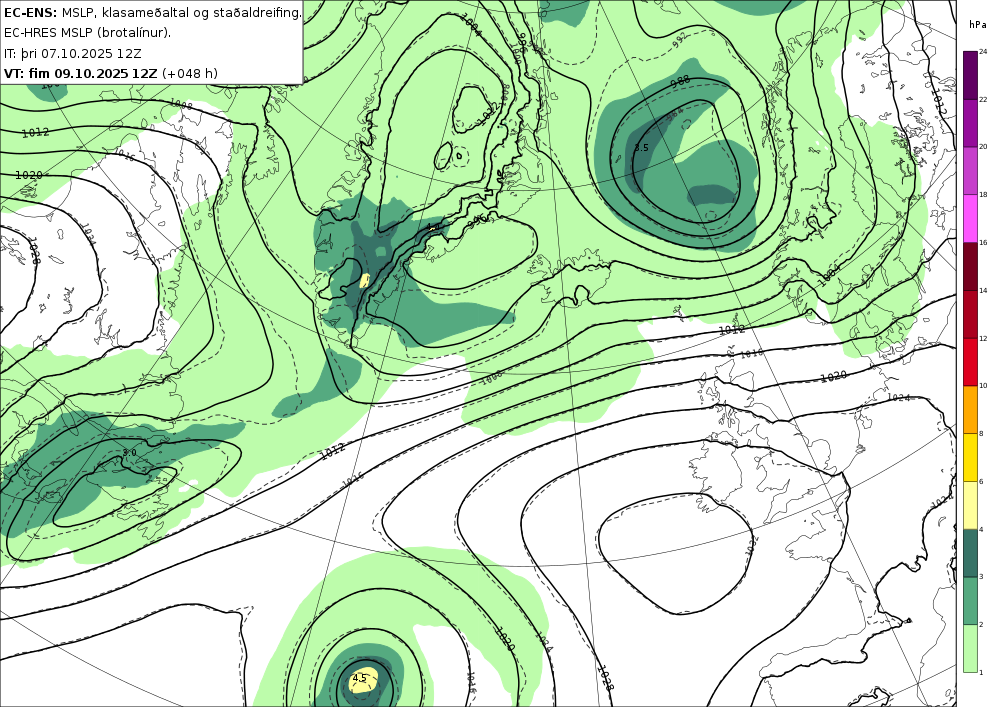1000x707 pixels.
Task: Click the legend tick value '10'
Action: click(x=983, y=386)
